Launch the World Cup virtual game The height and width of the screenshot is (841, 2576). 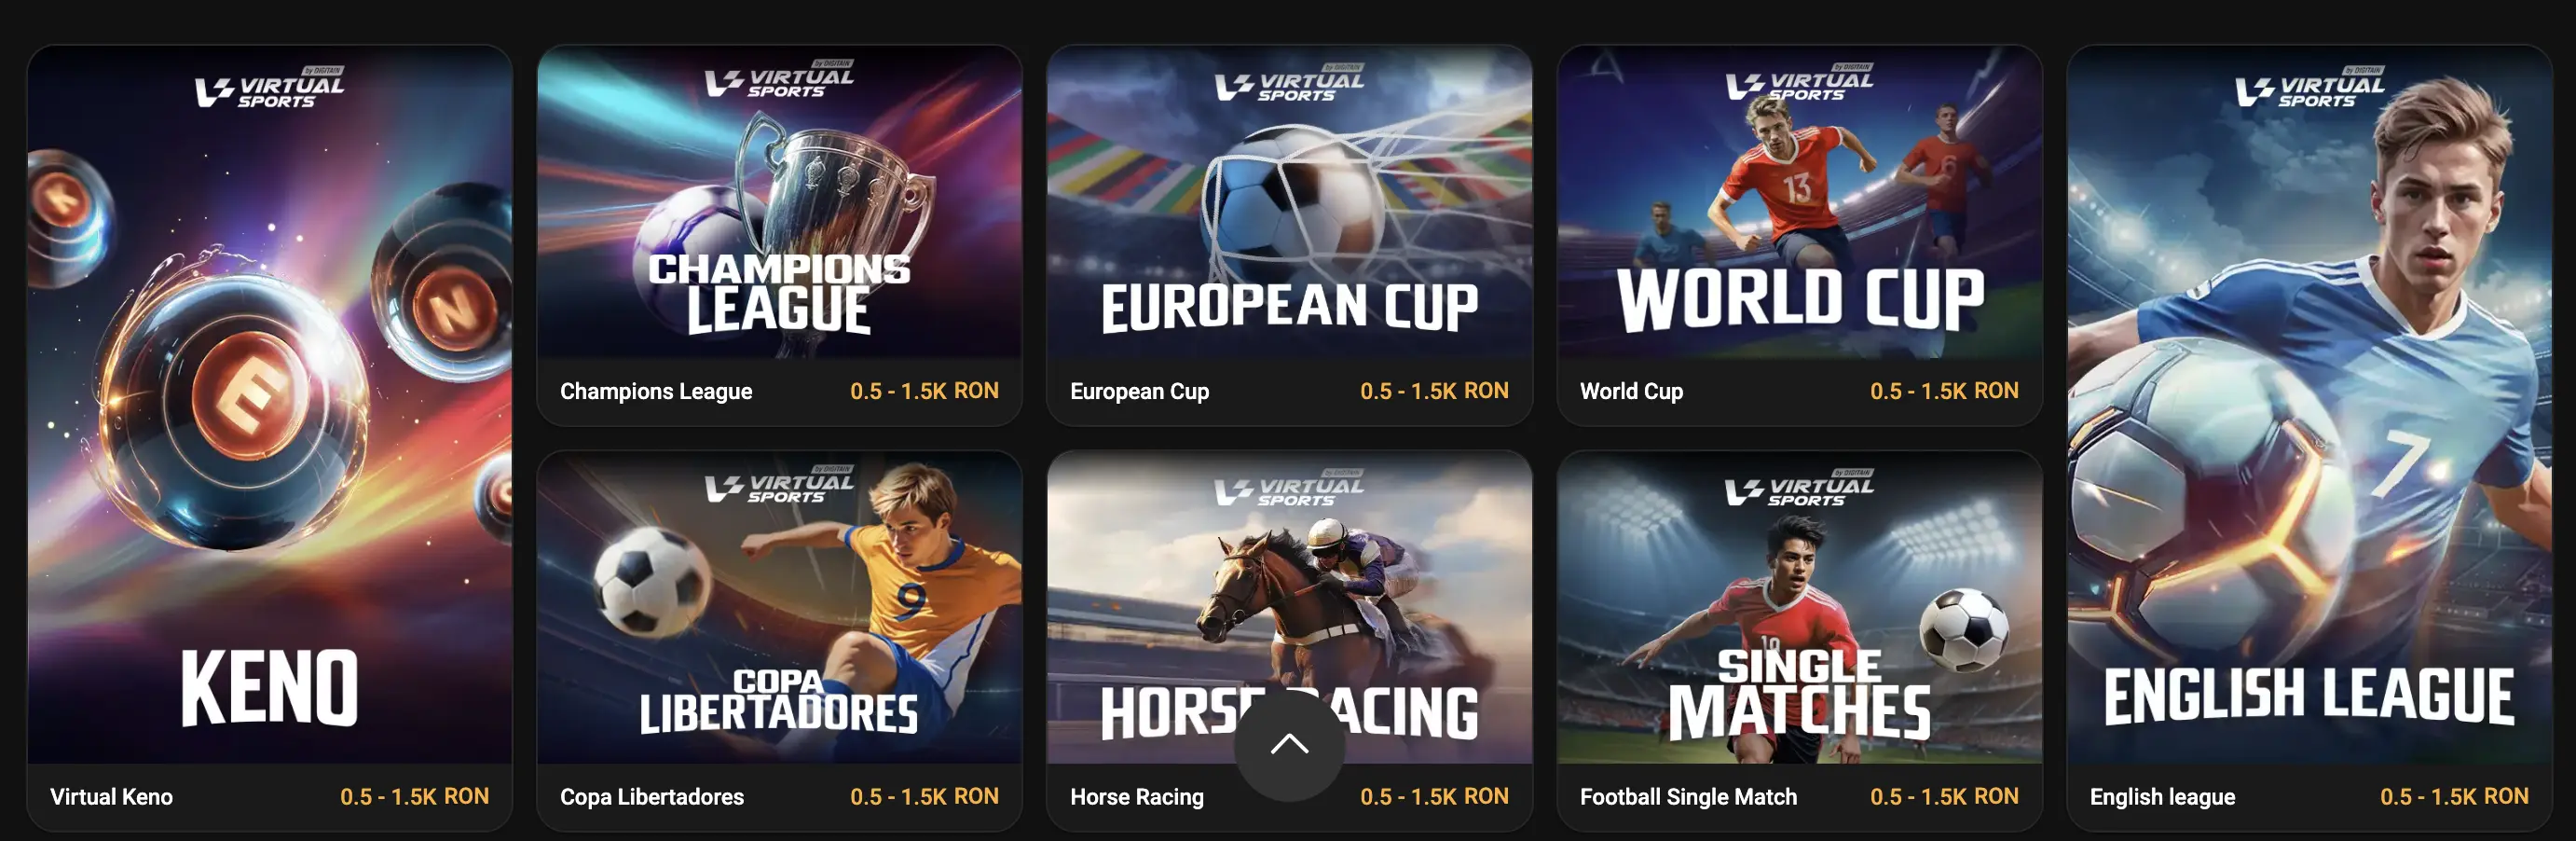(1799, 202)
